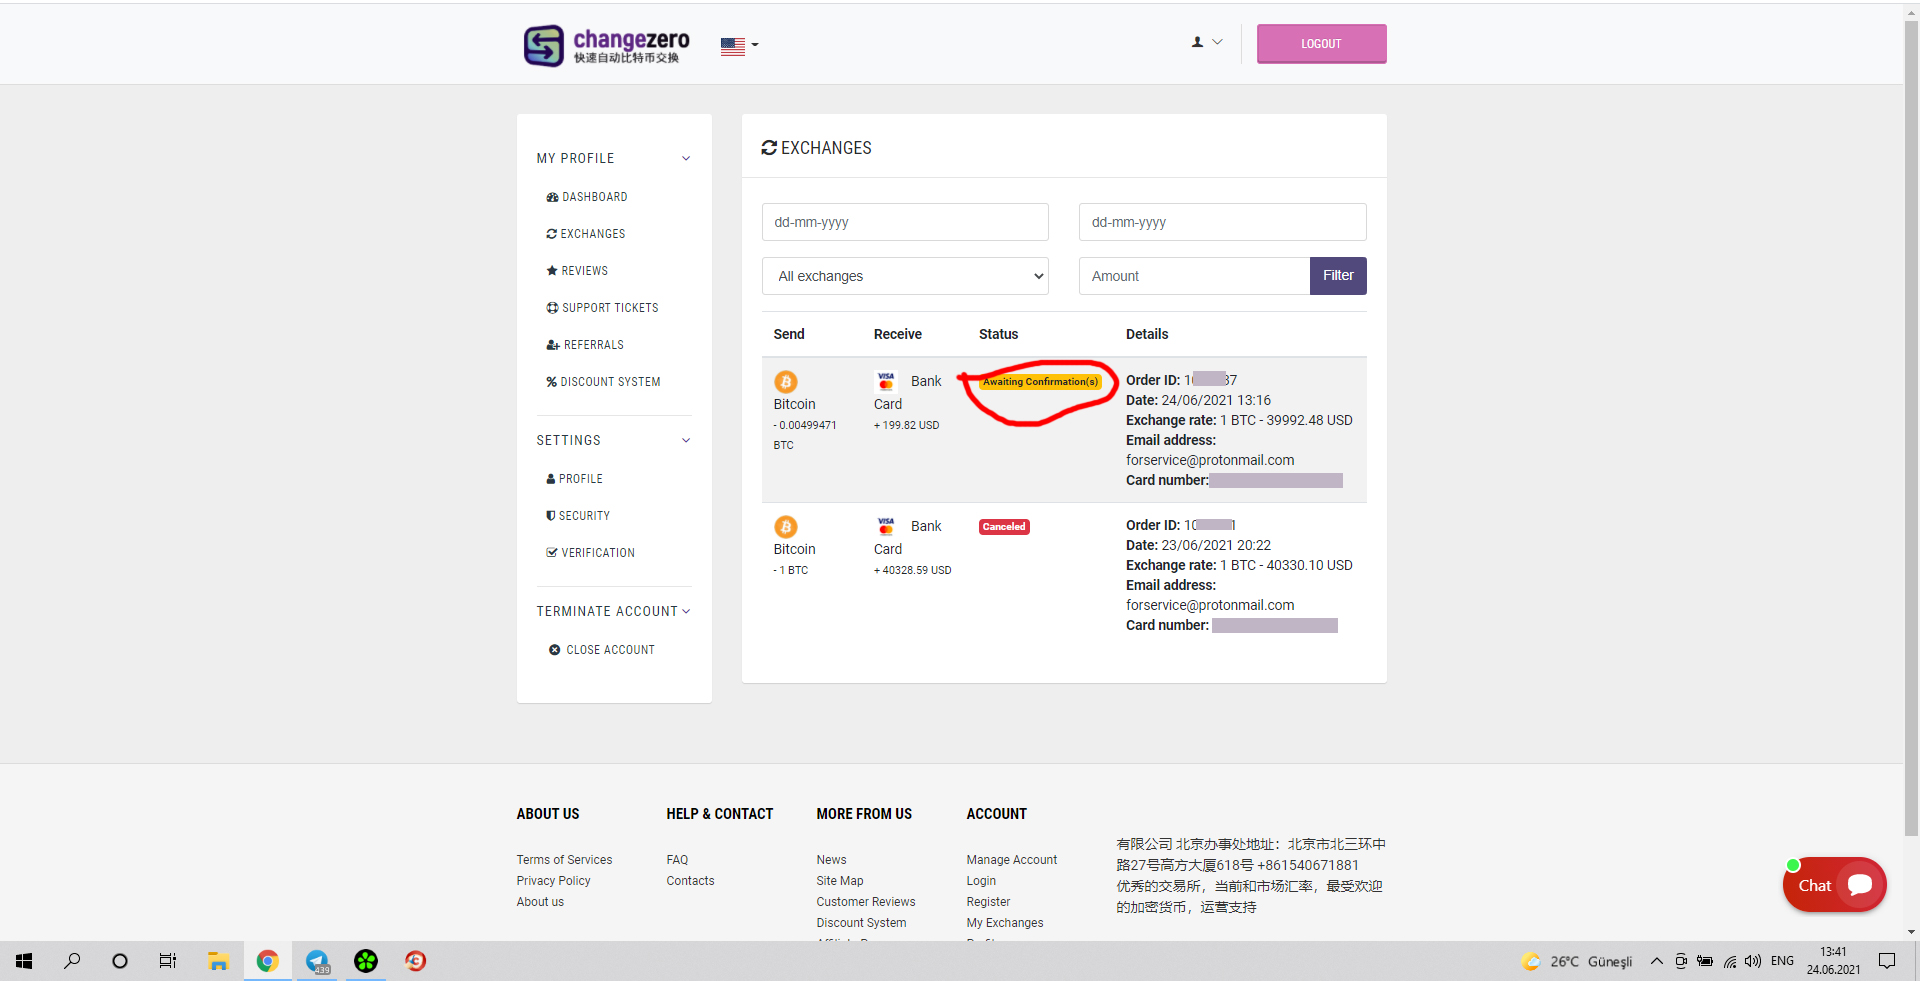Open Telegram from the taskbar

click(317, 961)
